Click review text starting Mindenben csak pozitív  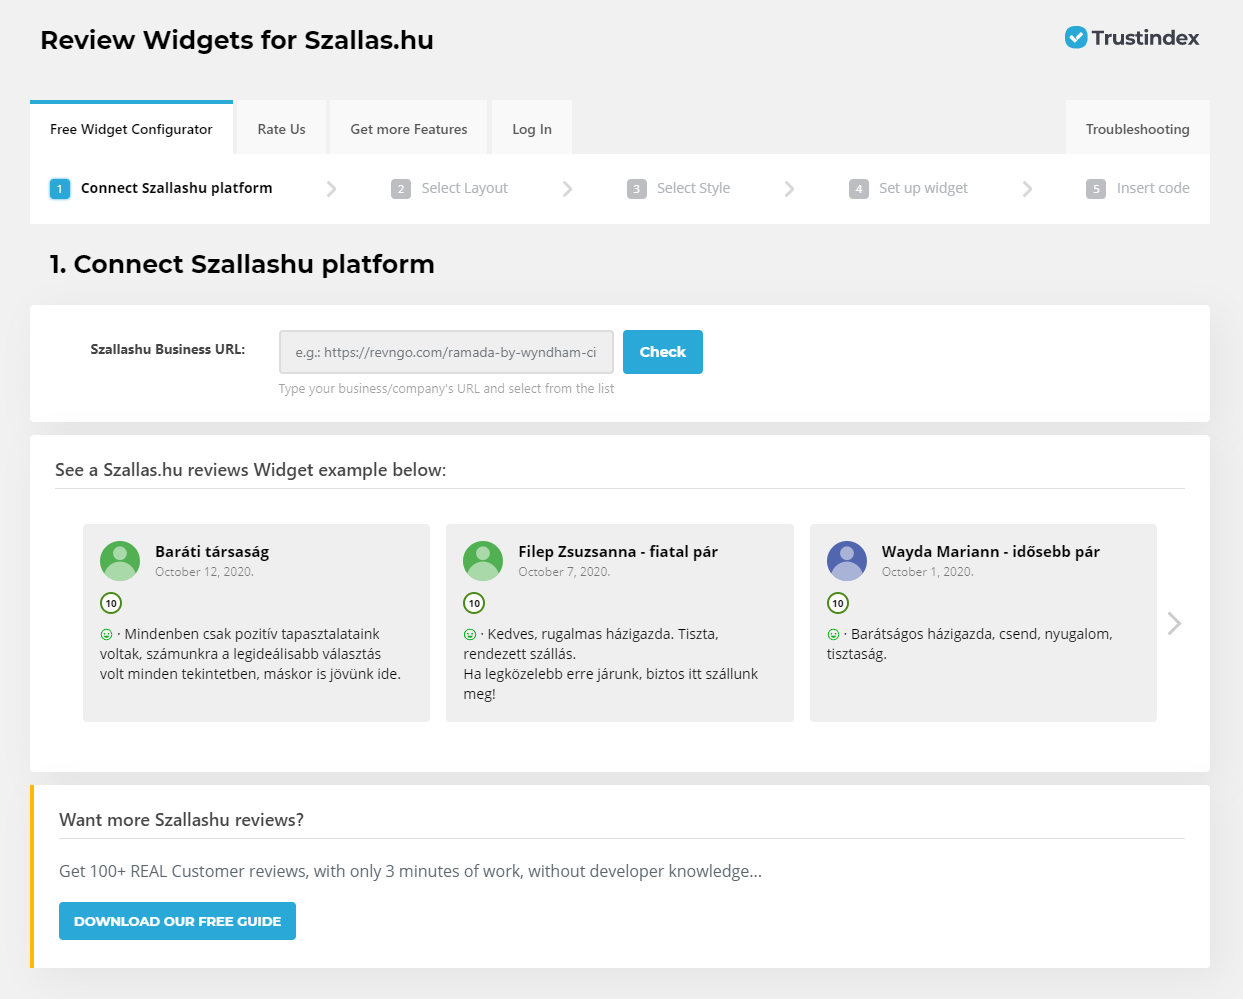(x=251, y=654)
